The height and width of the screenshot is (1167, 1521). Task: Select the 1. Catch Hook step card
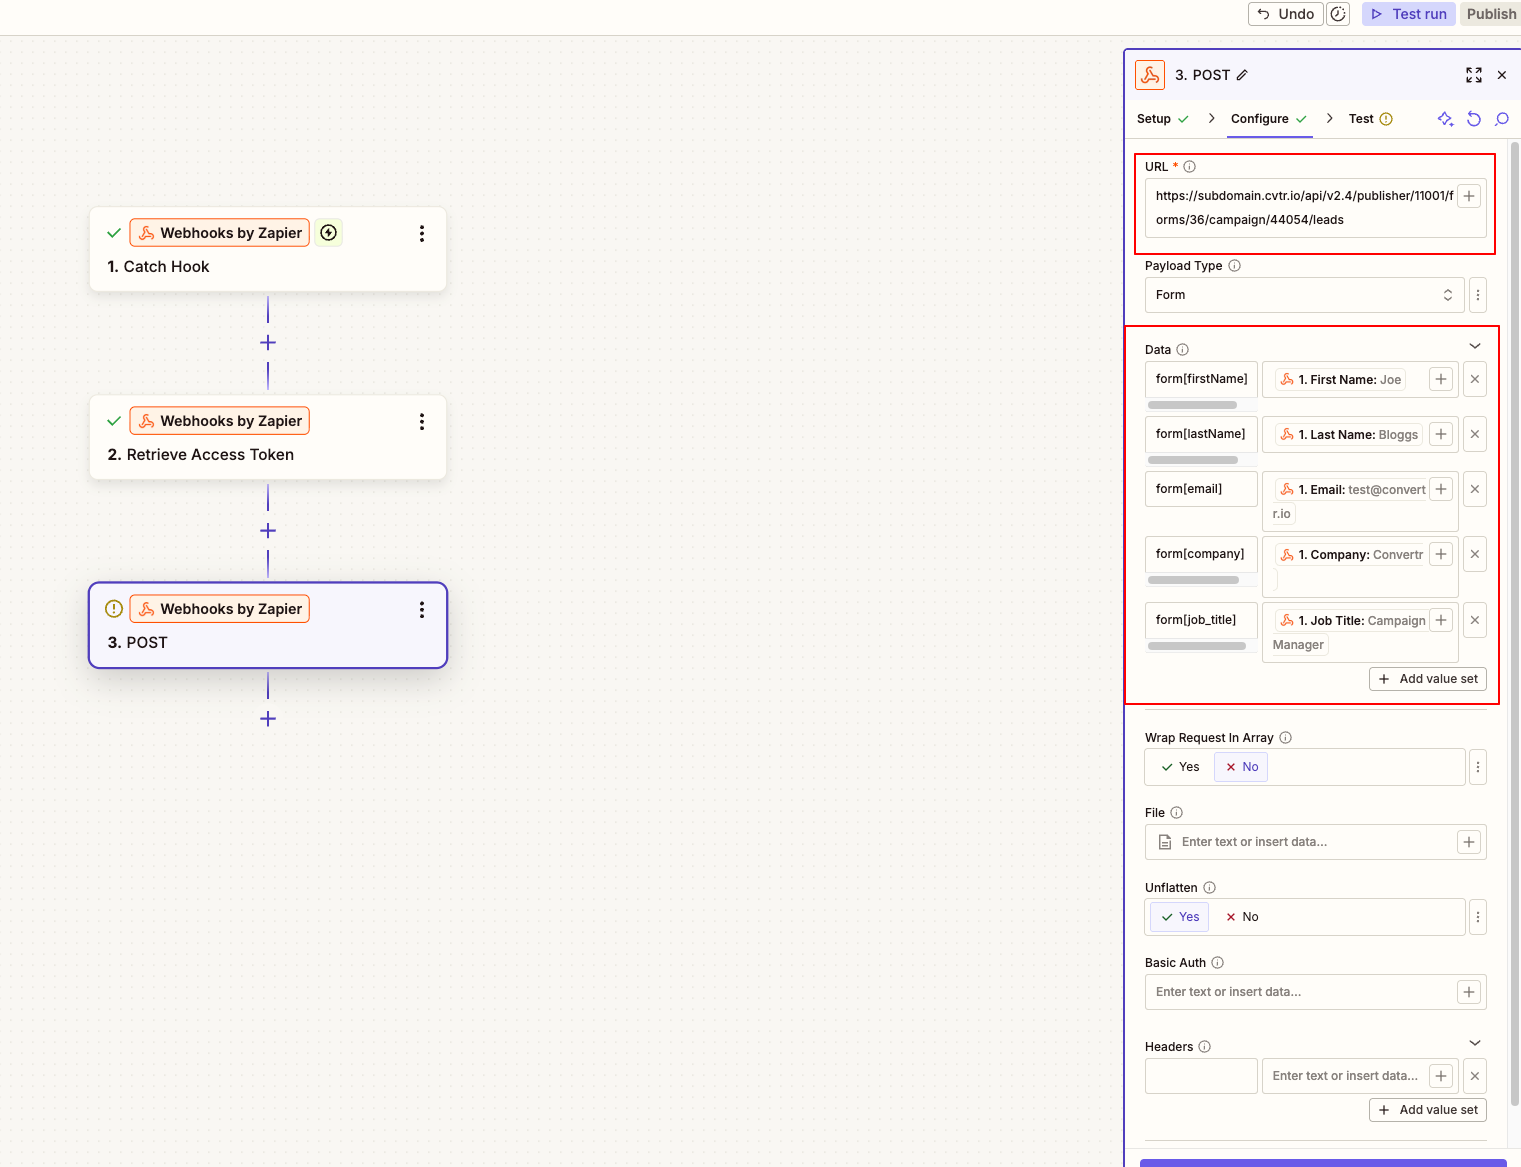click(x=268, y=250)
